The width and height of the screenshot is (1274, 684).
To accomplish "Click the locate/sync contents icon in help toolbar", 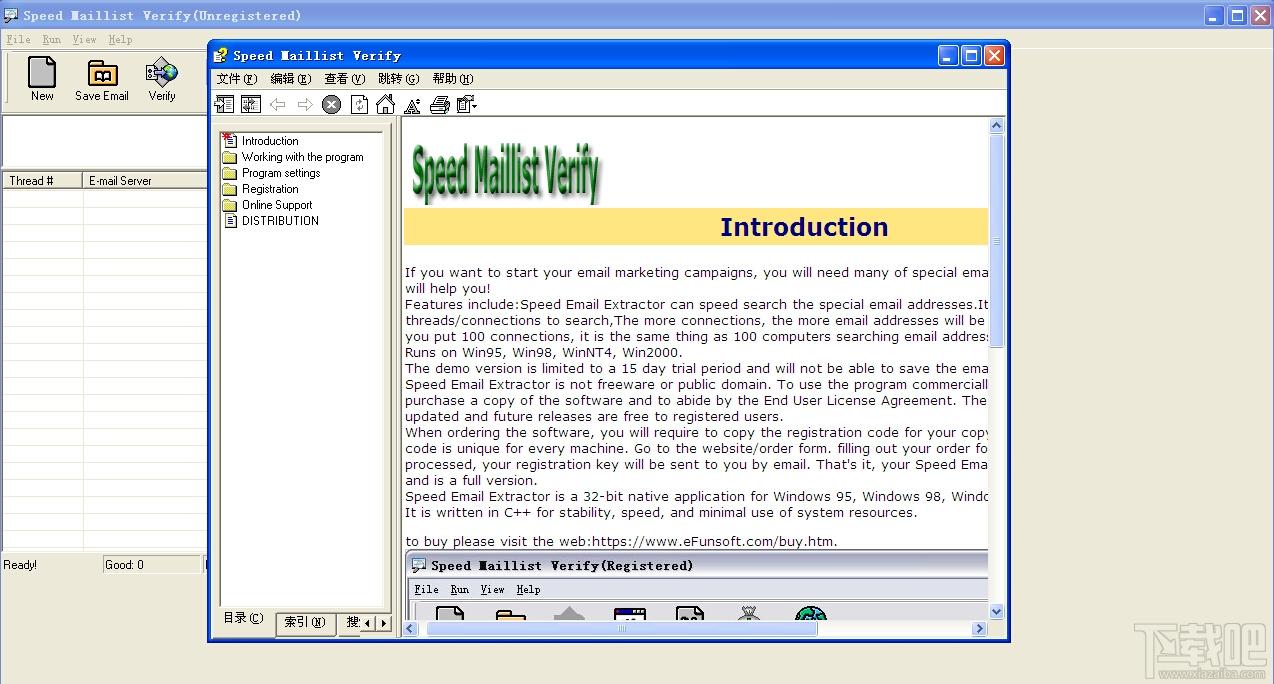I will point(251,104).
